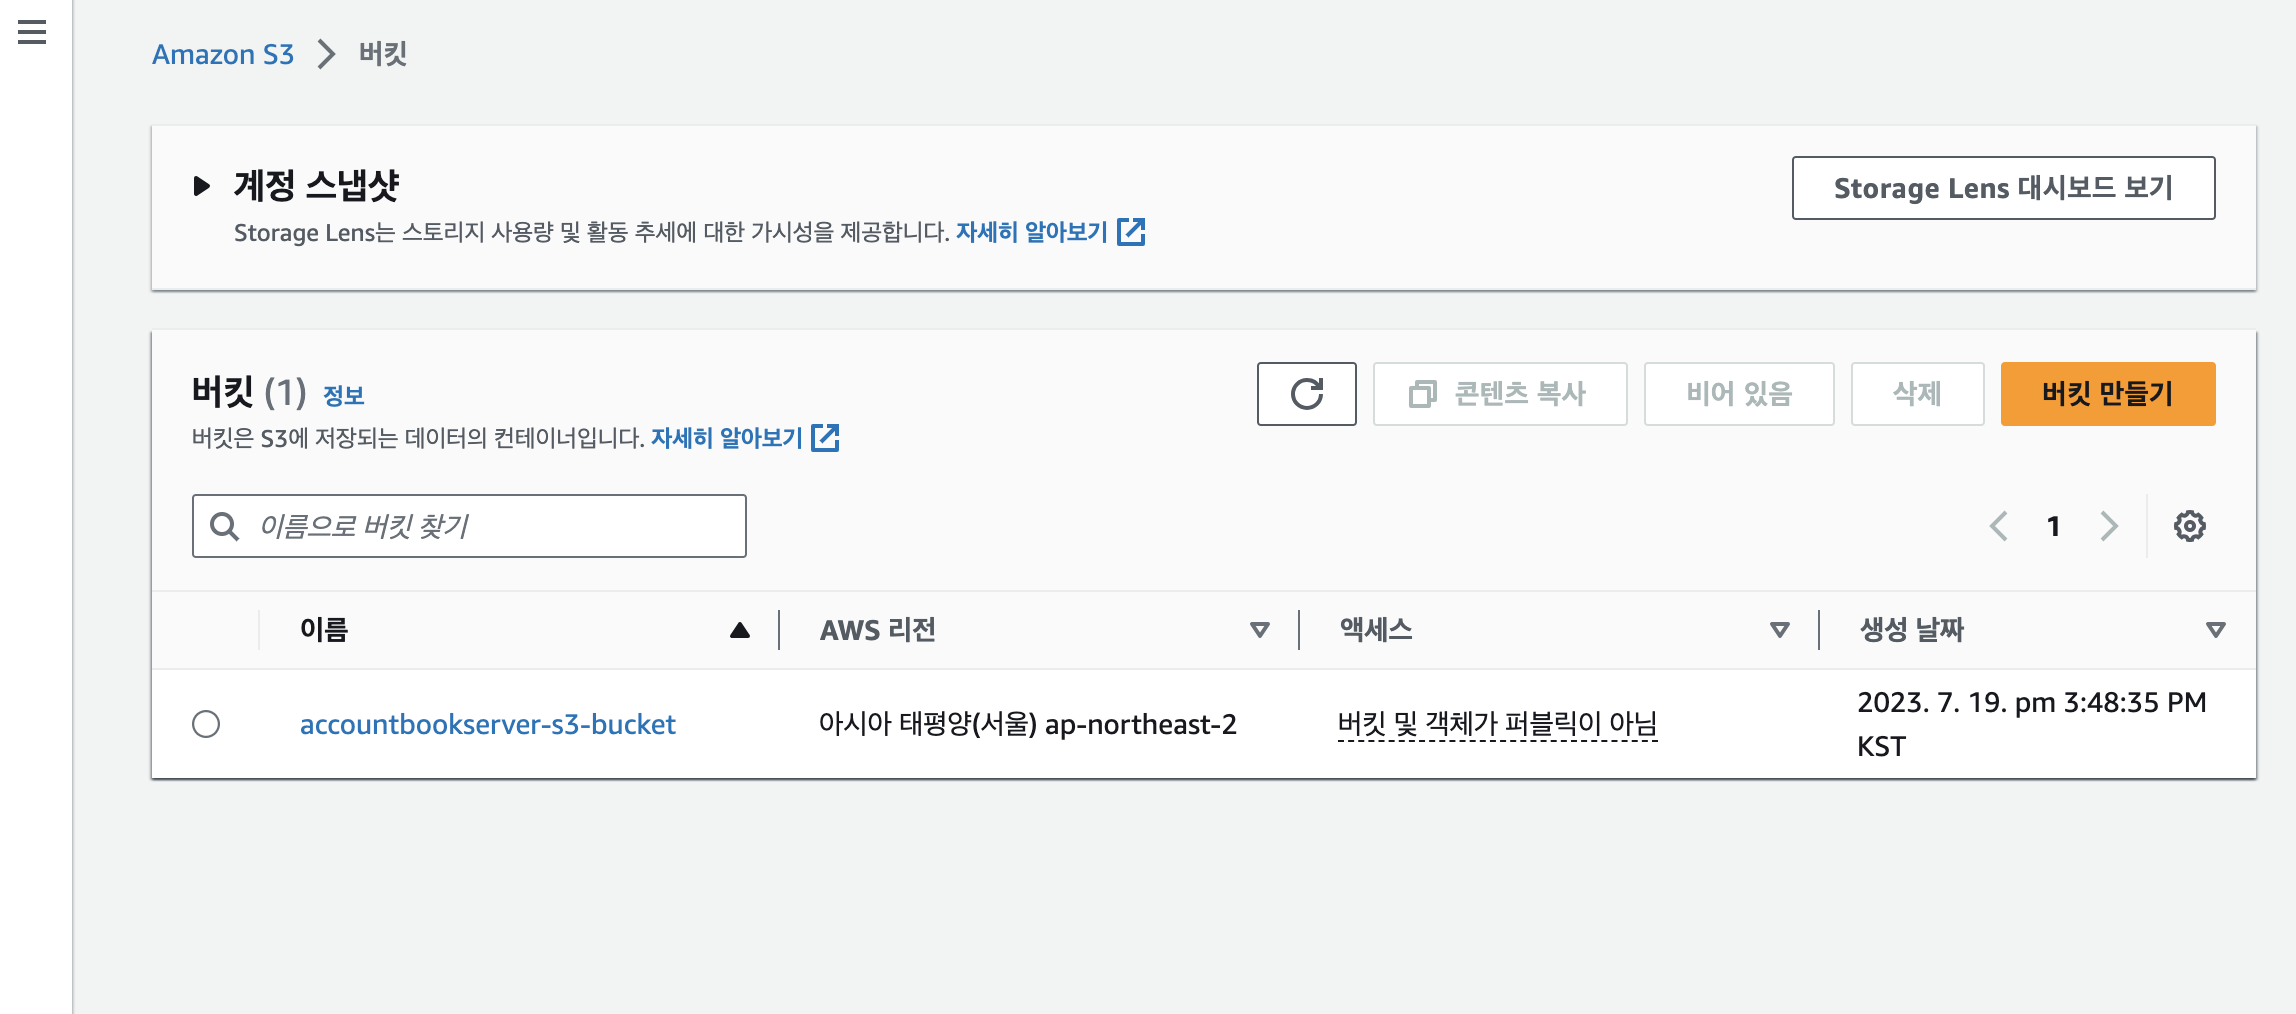Open Storage Lens 자세히 알아보기 link
The image size is (2296, 1014).
tap(1032, 232)
